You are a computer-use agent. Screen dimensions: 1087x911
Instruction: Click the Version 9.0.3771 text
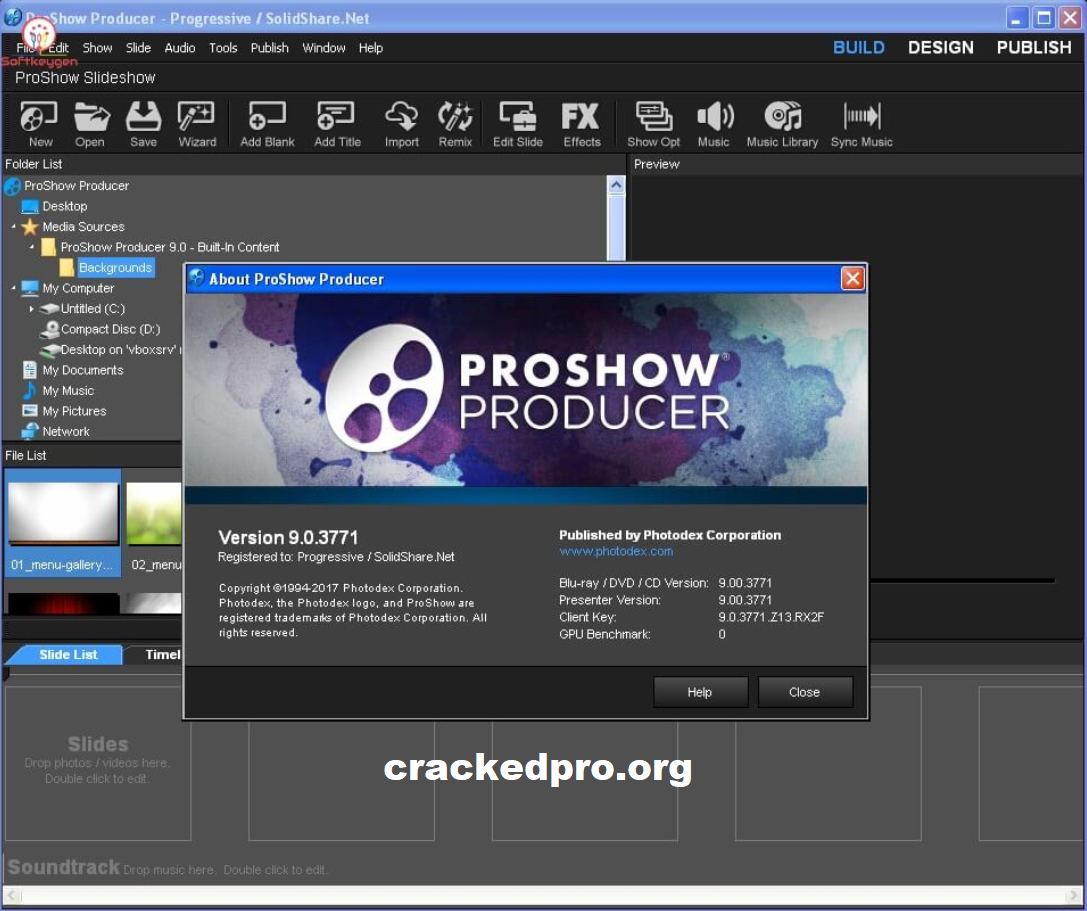(x=288, y=537)
